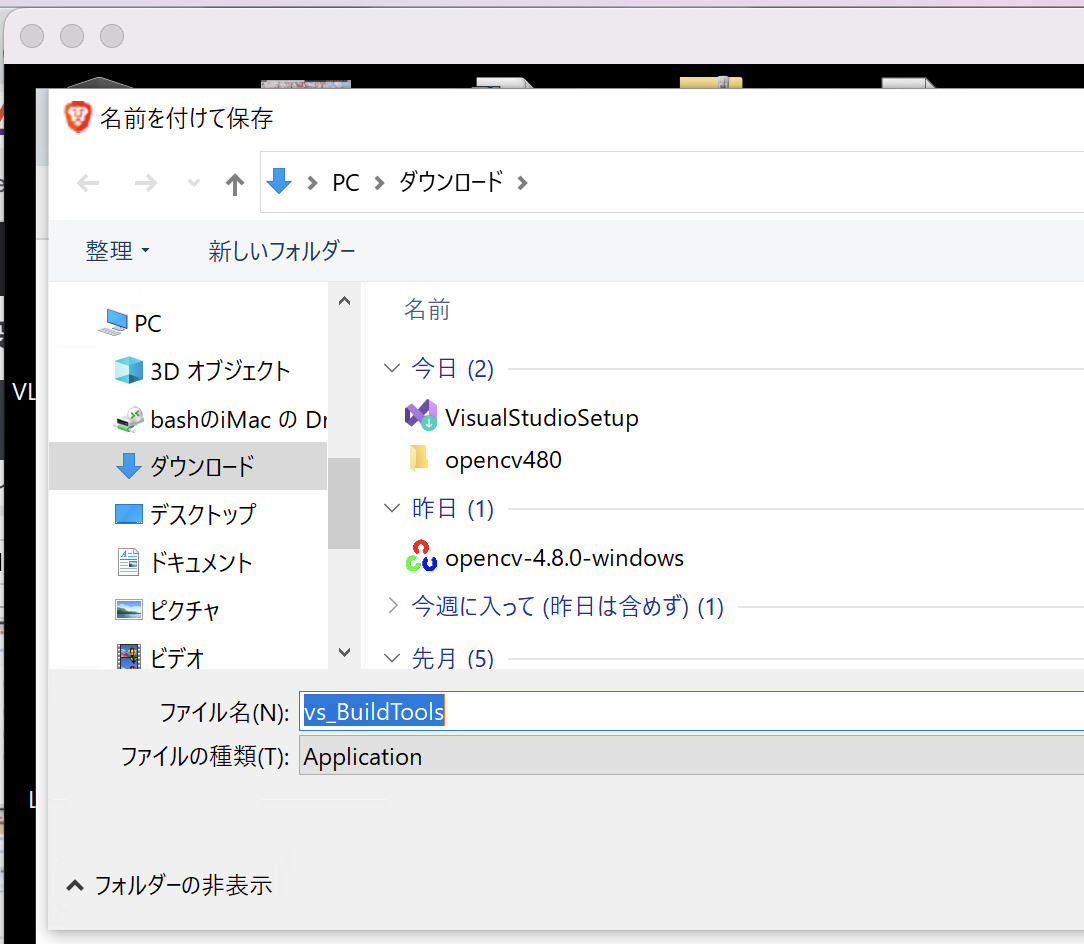This screenshot has height=944, width=1084.
Task: Collapse the 昨日 (1) group
Action: point(392,508)
